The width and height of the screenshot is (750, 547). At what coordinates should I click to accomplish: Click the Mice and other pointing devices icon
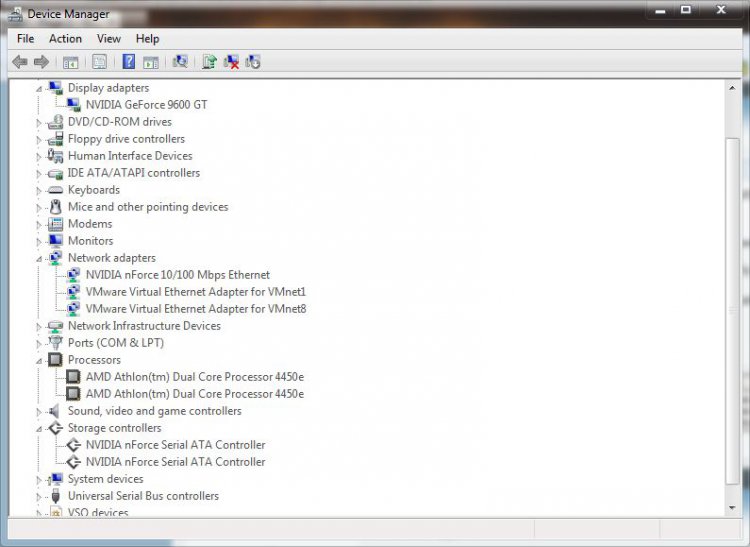coord(55,207)
